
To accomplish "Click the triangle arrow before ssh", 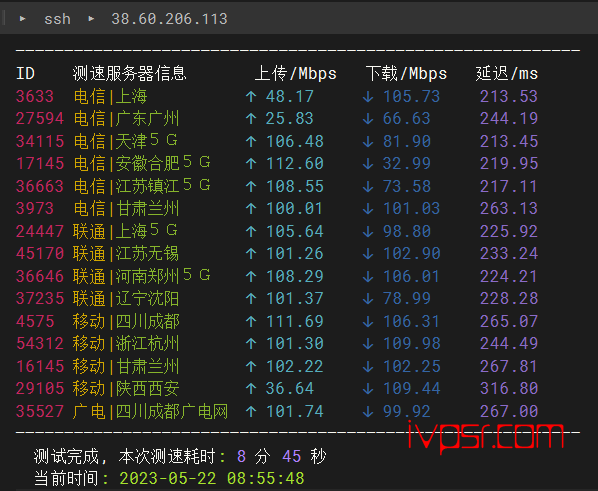I will coord(23,18).
